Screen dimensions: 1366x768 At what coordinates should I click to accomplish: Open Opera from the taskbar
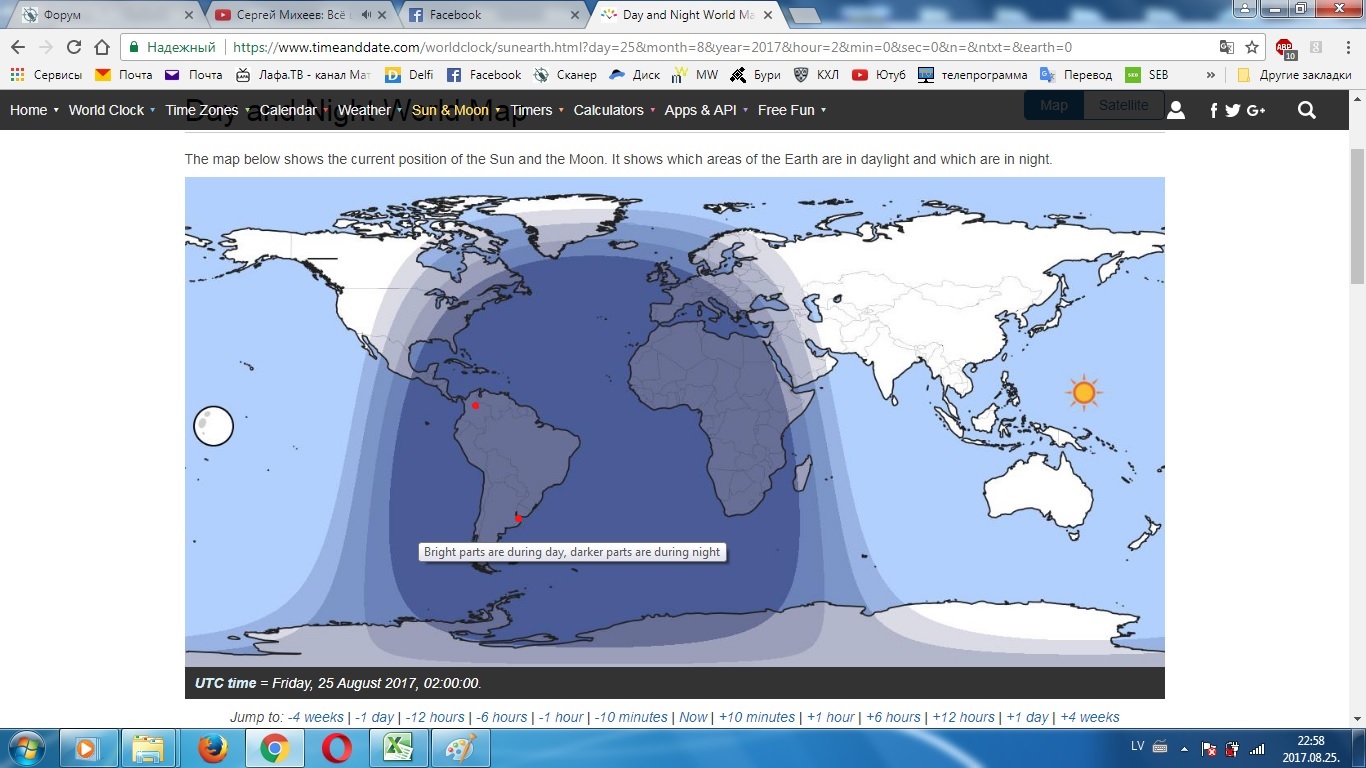tap(337, 748)
